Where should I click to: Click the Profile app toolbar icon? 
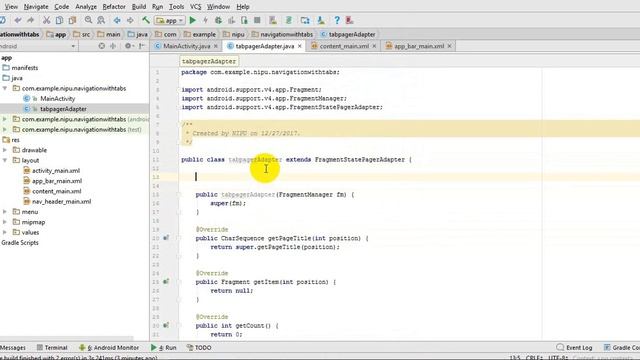(x=231, y=20)
